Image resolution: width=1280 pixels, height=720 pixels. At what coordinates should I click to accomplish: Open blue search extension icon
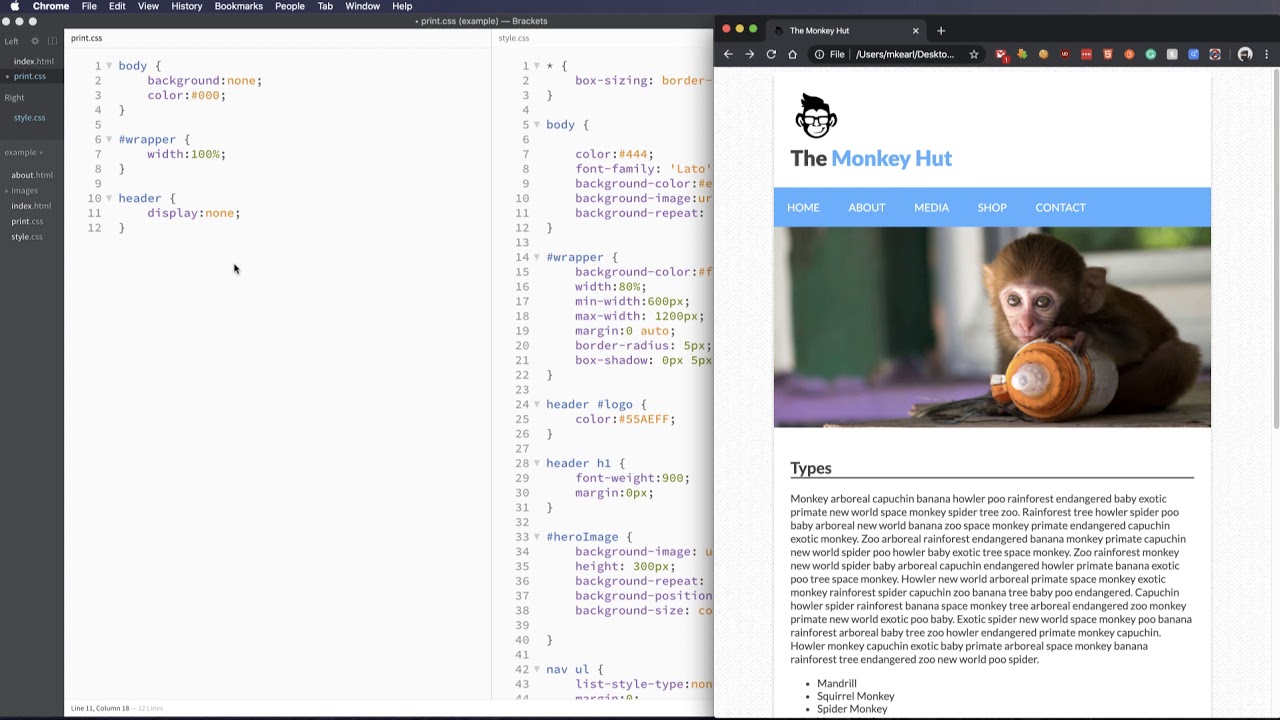click(1193, 54)
